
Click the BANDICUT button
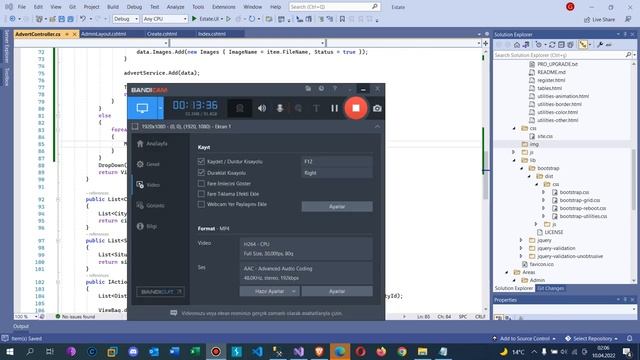coord(160,292)
